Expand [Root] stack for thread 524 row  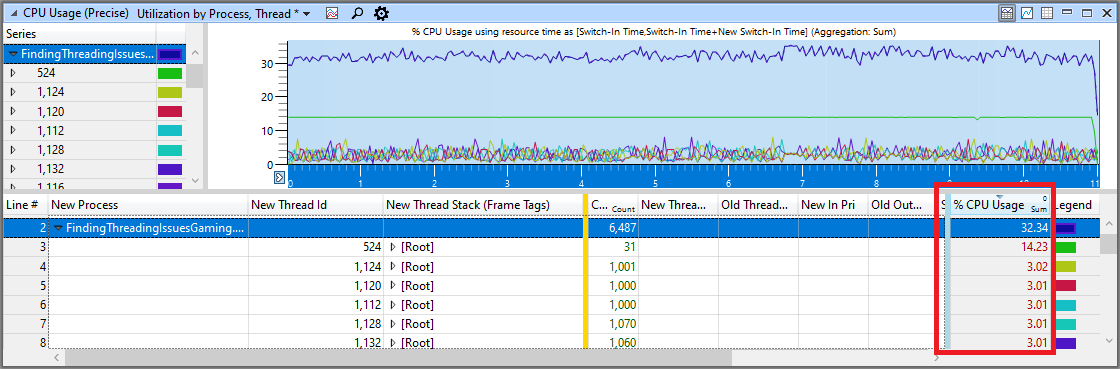[x=393, y=248]
